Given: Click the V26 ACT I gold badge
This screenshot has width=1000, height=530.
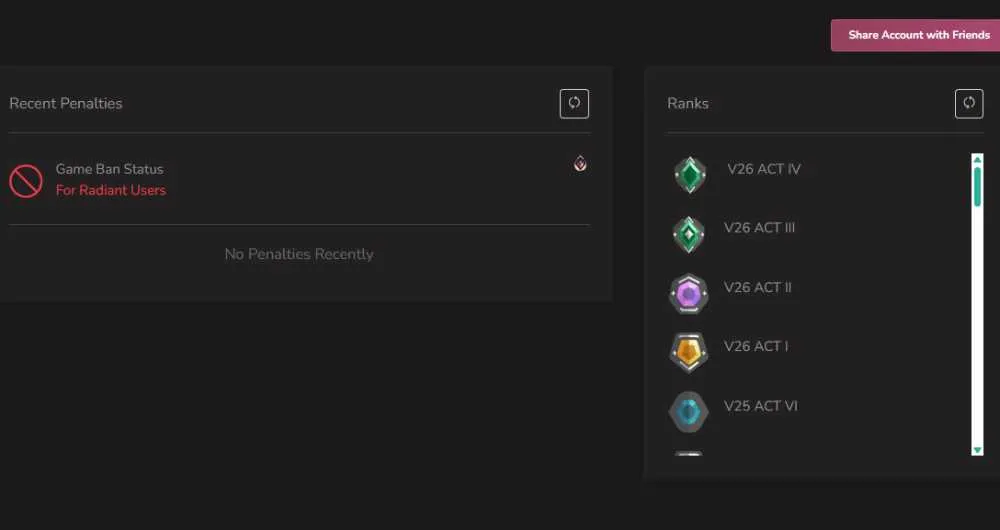Looking at the screenshot, I should (x=689, y=353).
